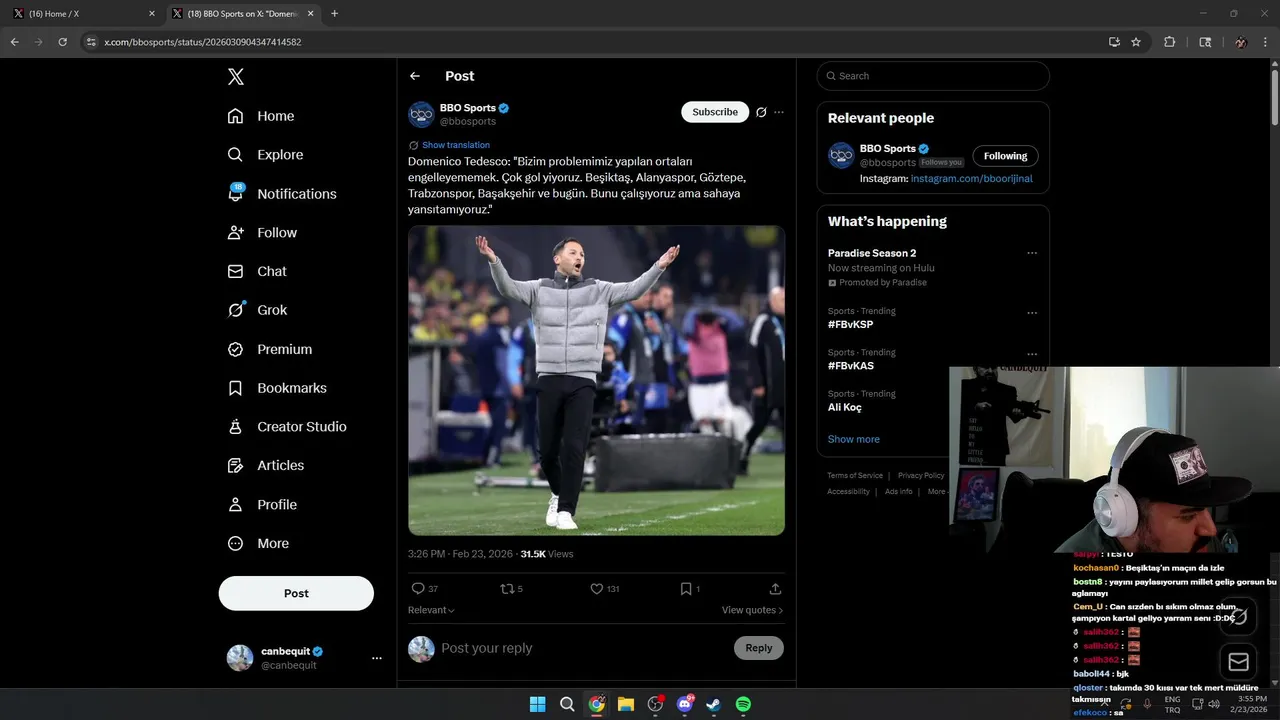Open a new browser tab

(334, 14)
